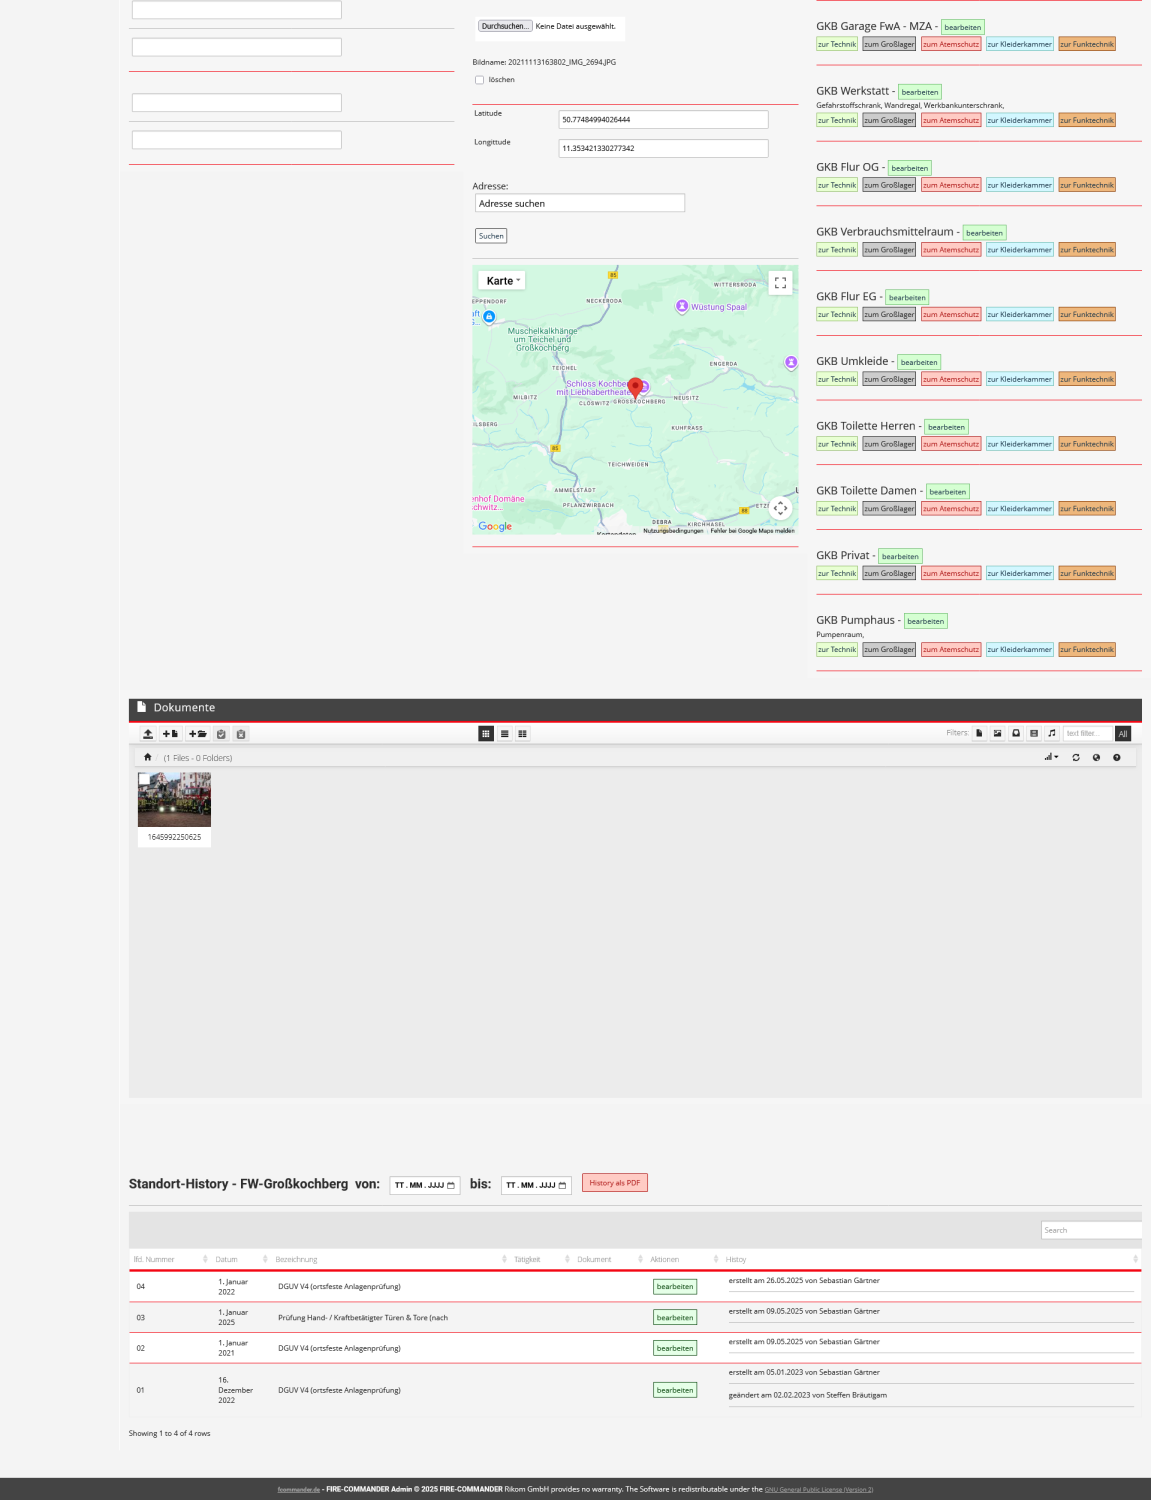Screen dimensions: 1151x1500
Task: Open the help question mark icon
Action: [1117, 758]
